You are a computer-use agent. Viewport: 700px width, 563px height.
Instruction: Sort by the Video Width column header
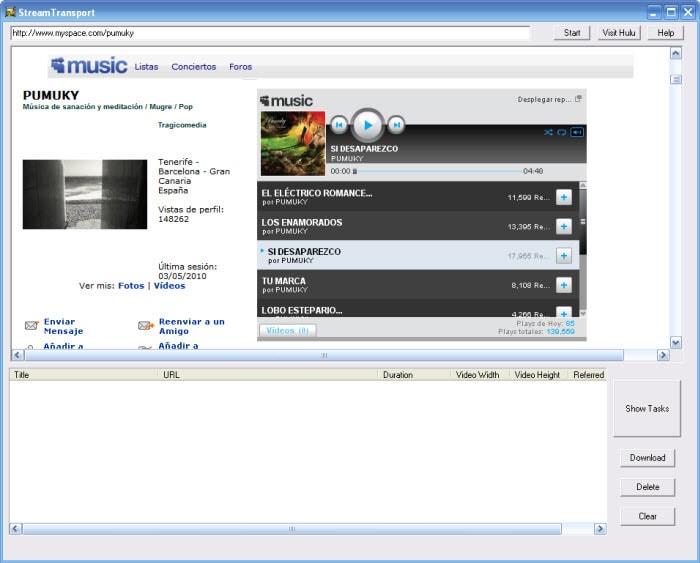click(480, 375)
